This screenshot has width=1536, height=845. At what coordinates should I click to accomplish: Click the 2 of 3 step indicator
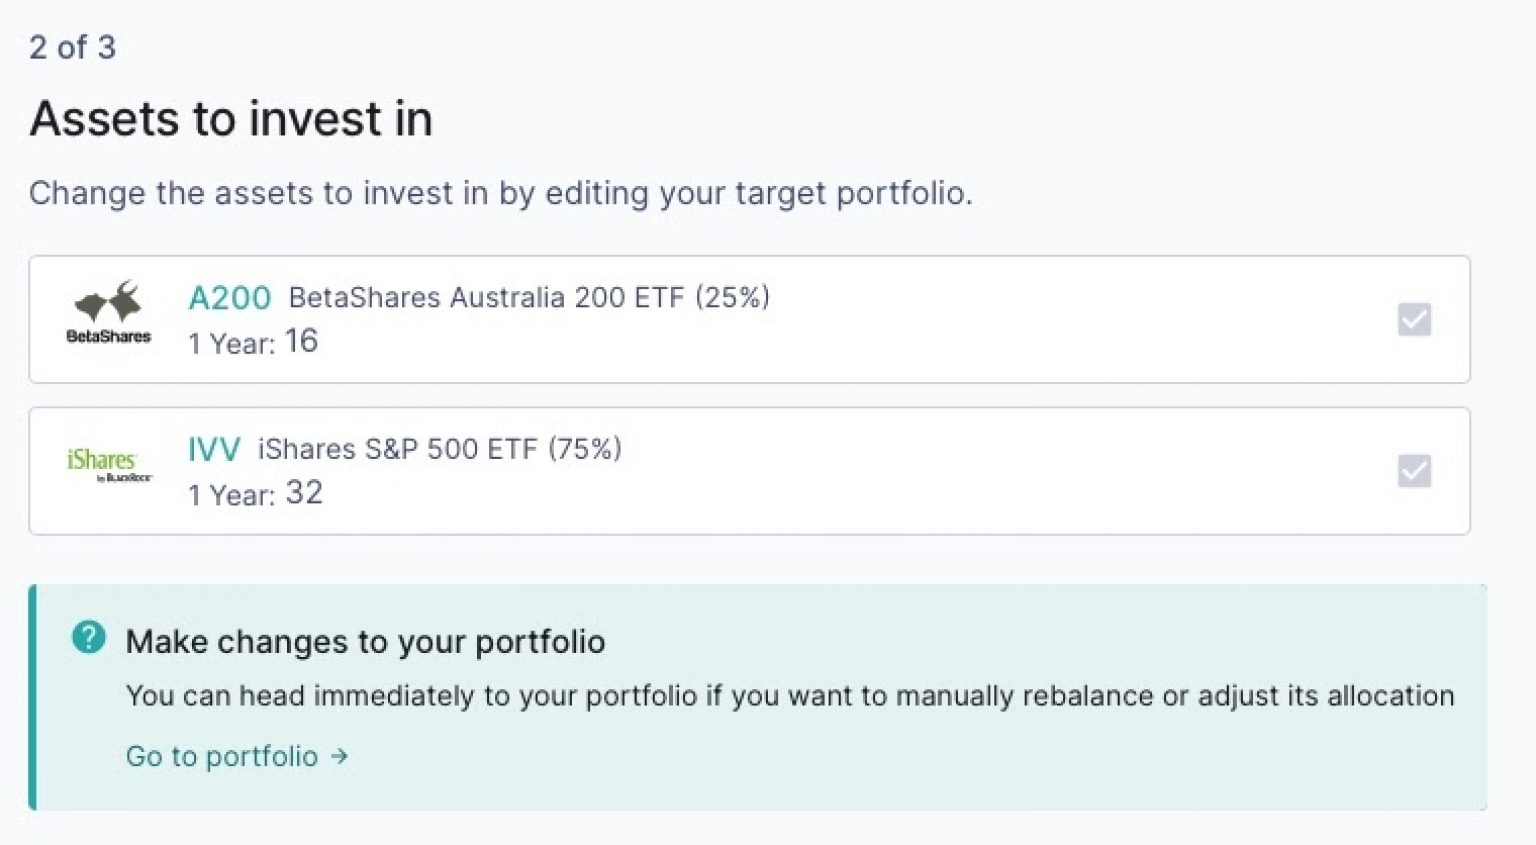tap(72, 46)
